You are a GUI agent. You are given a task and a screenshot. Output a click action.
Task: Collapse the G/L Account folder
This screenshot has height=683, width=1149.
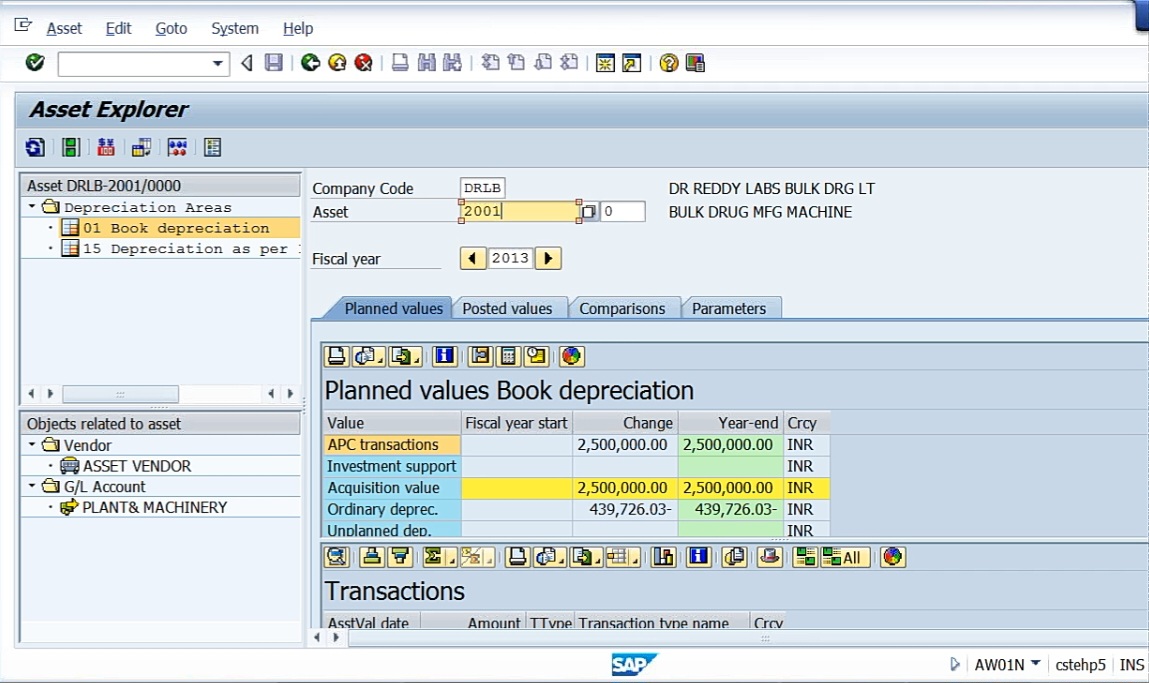click(32, 486)
